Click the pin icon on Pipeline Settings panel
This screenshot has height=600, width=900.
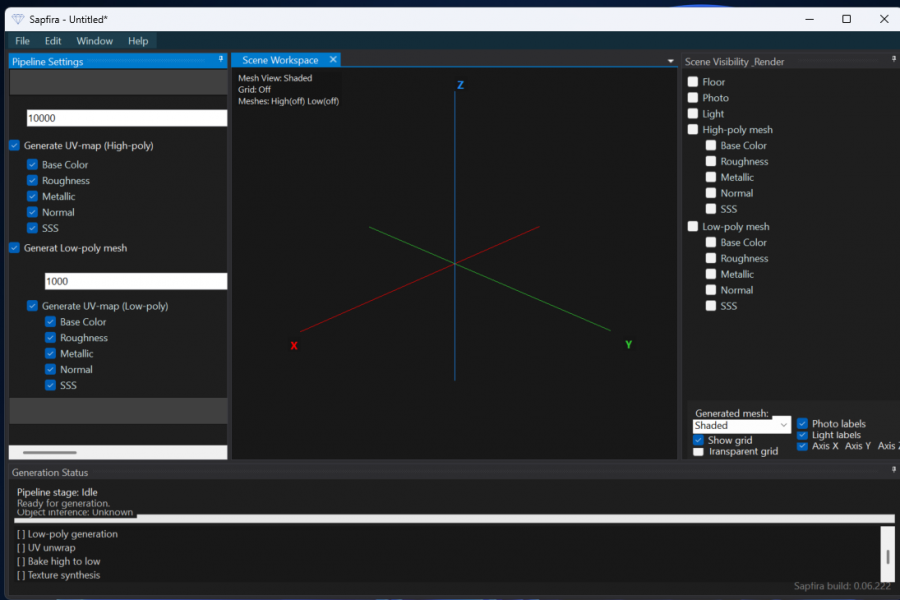tap(221, 59)
